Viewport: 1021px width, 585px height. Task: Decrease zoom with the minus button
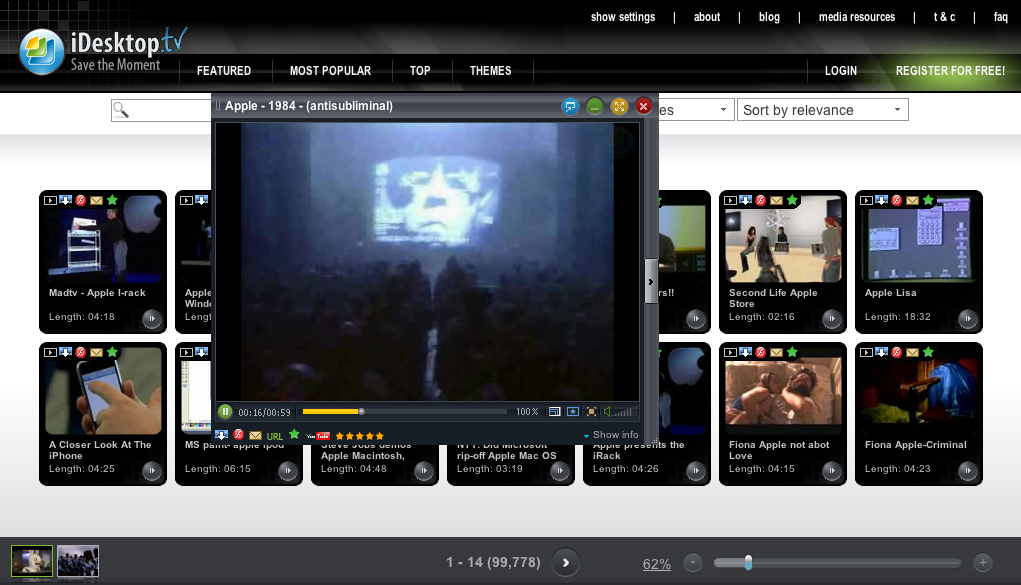pos(693,562)
